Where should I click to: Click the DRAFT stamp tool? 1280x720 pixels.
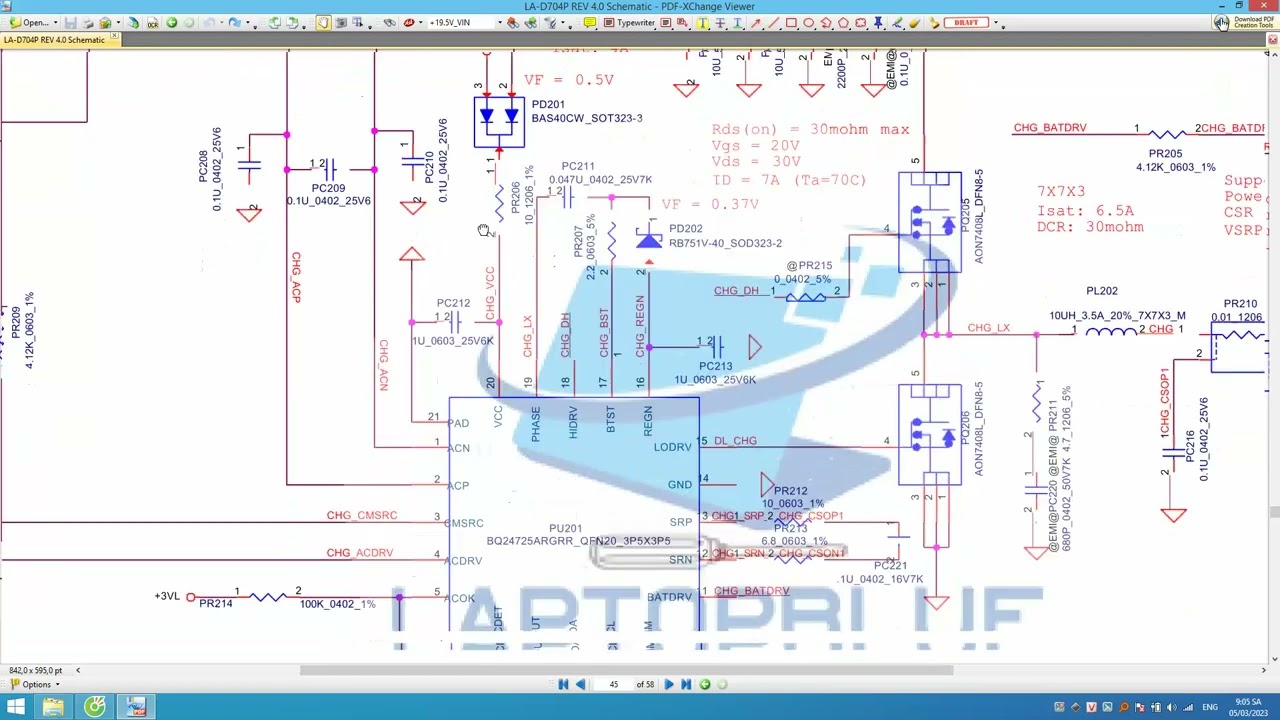coord(966,22)
